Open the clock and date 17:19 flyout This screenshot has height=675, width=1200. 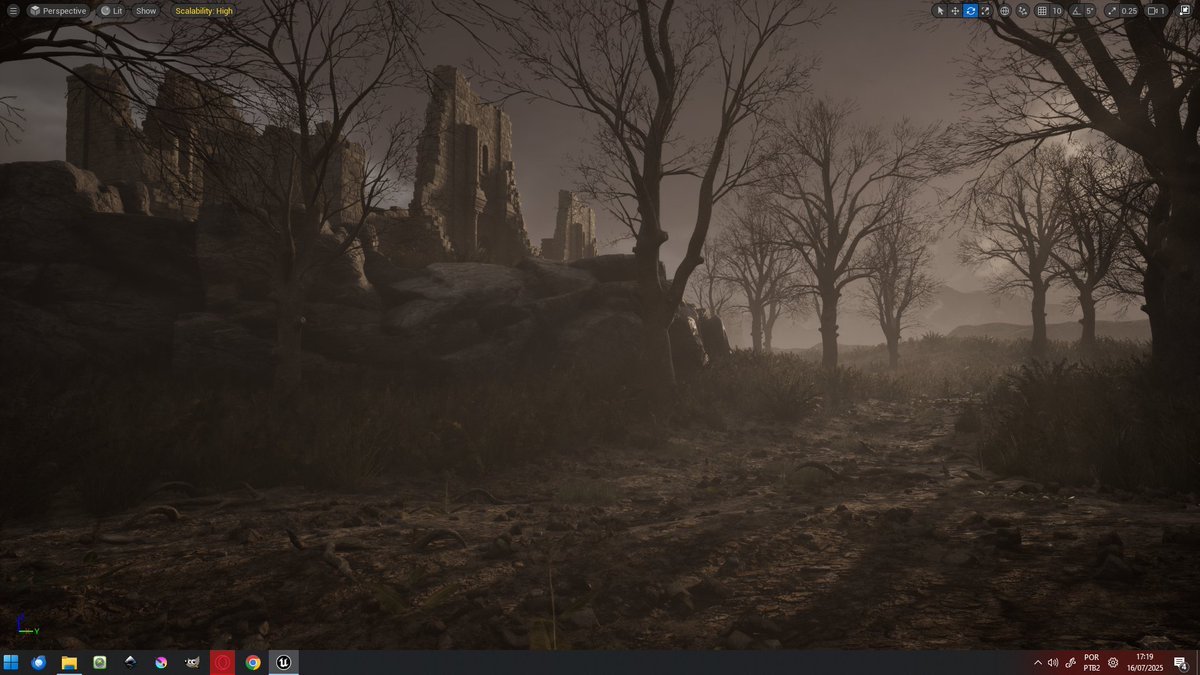point(1145,662)
